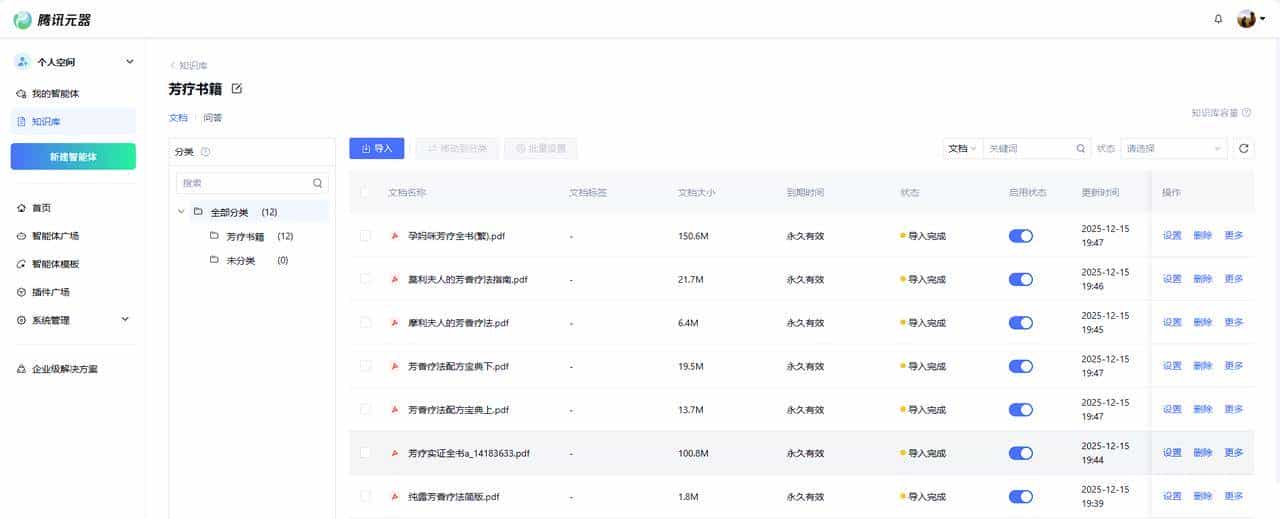Click the help icon beside 分类
1280x519 pixels.
tap(205, 152)
